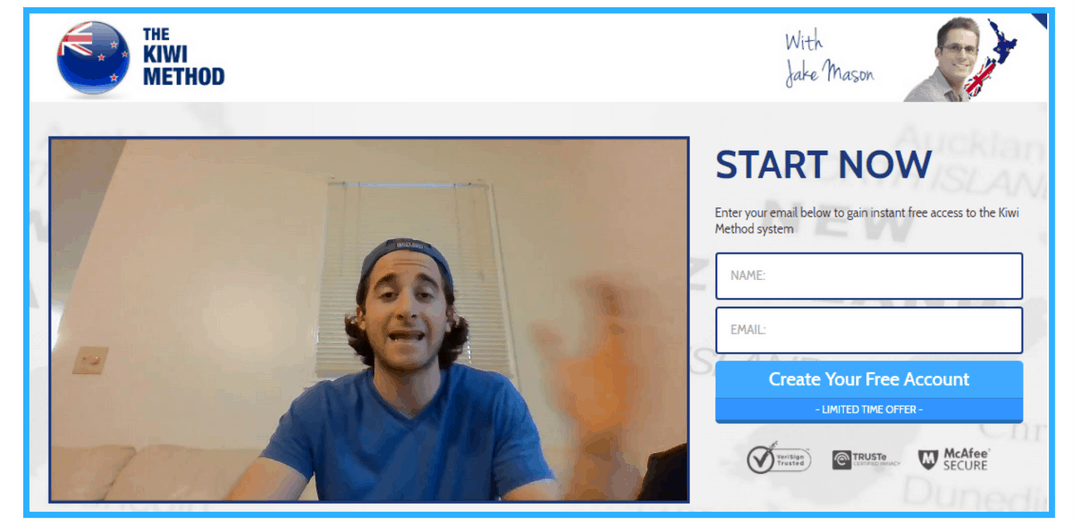Select THE KIWI METHOD title text
The image size is (1074, 526).
(183, 56)
